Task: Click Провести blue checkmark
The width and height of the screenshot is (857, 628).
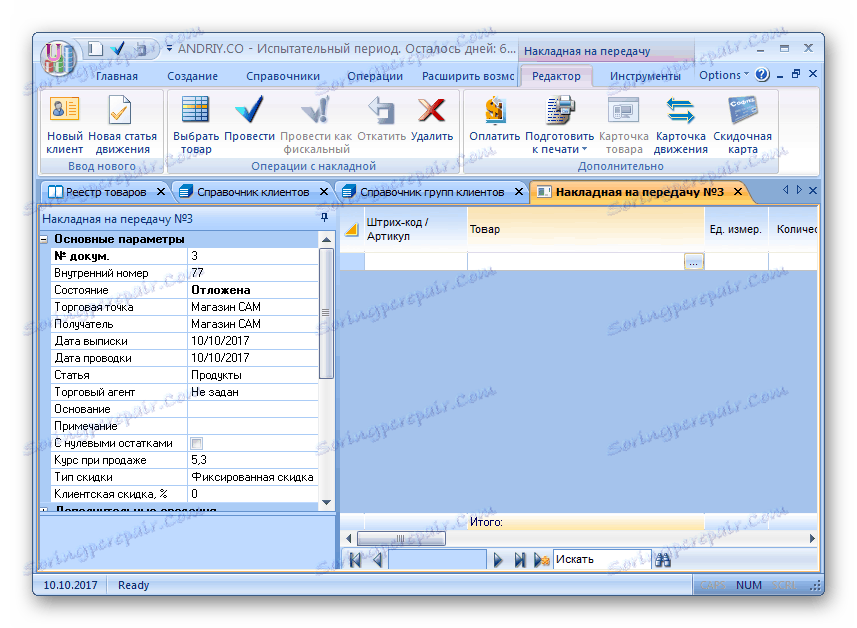Action: pos(249,109)
